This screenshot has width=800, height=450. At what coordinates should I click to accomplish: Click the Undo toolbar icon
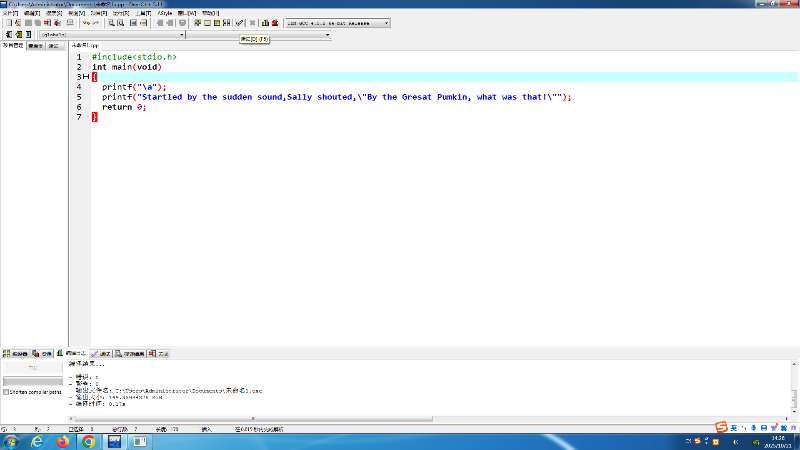[86, 23]
